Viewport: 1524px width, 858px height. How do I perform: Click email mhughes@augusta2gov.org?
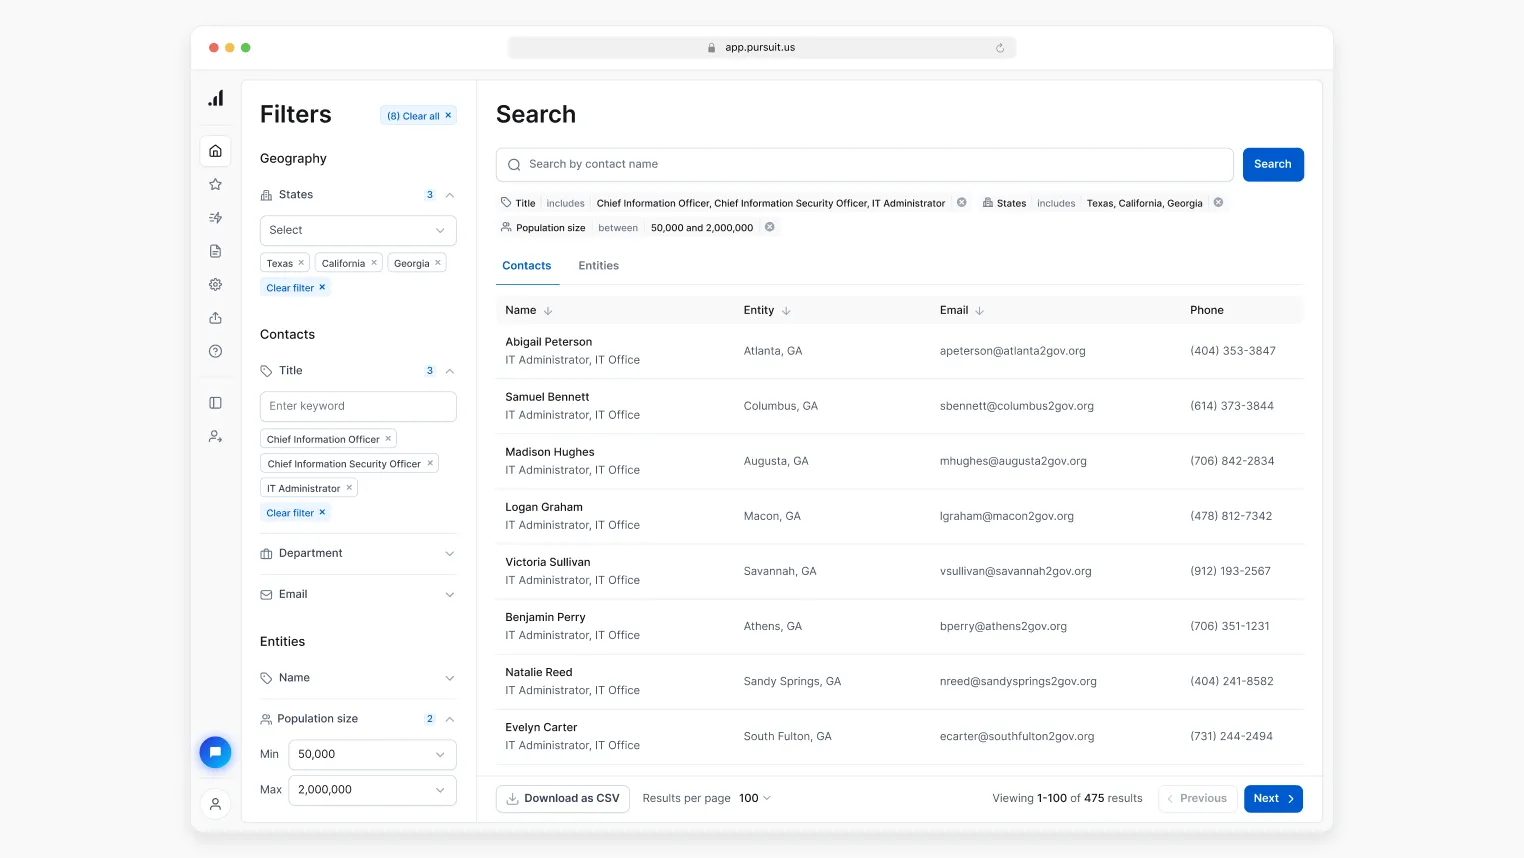(x=1013, y=461)
